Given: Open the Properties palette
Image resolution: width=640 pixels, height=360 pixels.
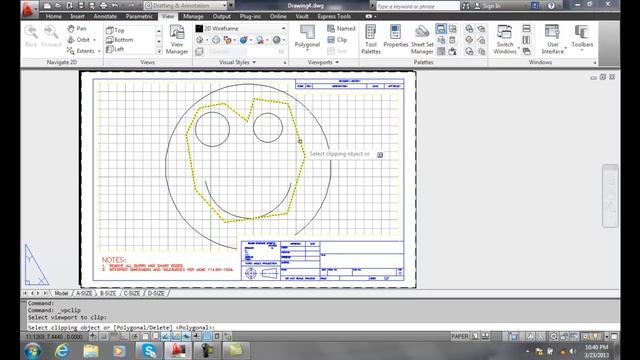Looking at the screenshot, I should click(396, 37).
